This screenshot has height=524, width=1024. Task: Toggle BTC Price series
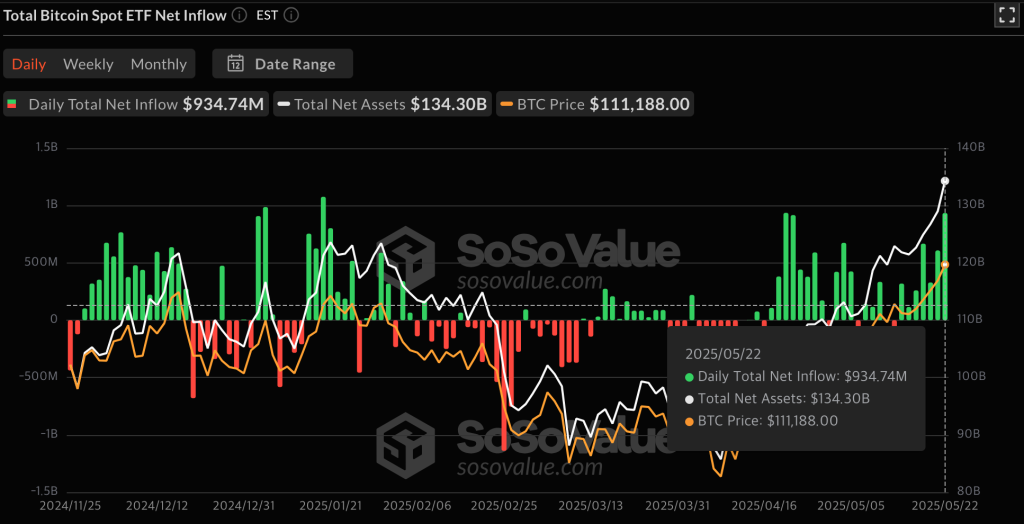click(595, 104)
